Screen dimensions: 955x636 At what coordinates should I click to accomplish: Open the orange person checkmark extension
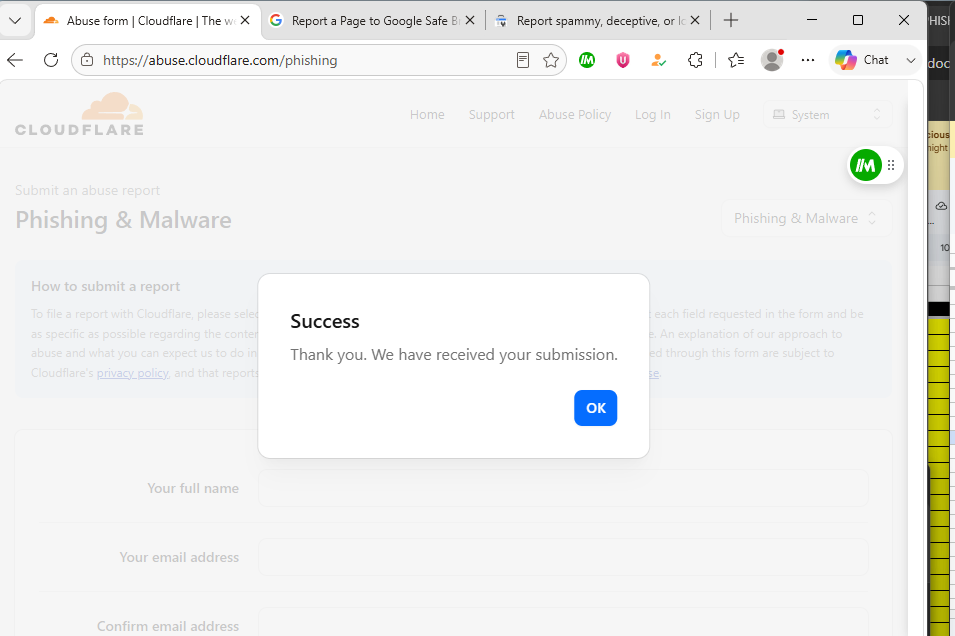click(x=658, y=60)
